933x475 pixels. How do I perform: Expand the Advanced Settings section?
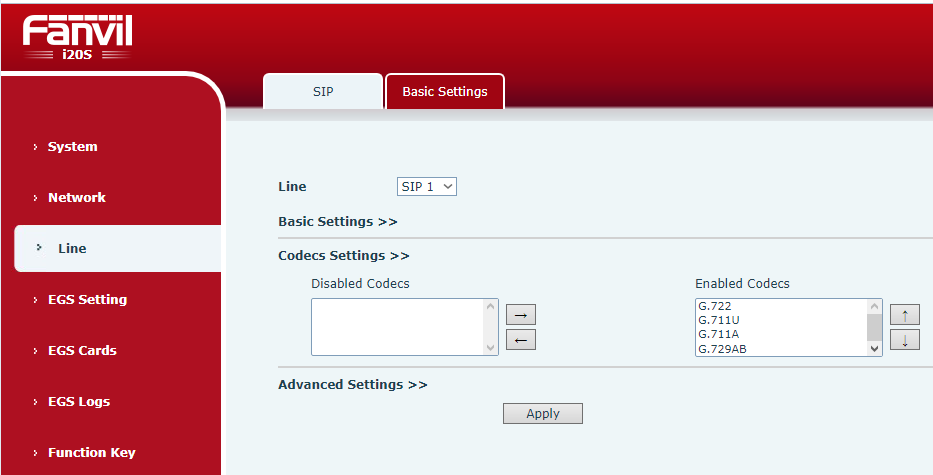pyautogui.click(x=352, y=385)
